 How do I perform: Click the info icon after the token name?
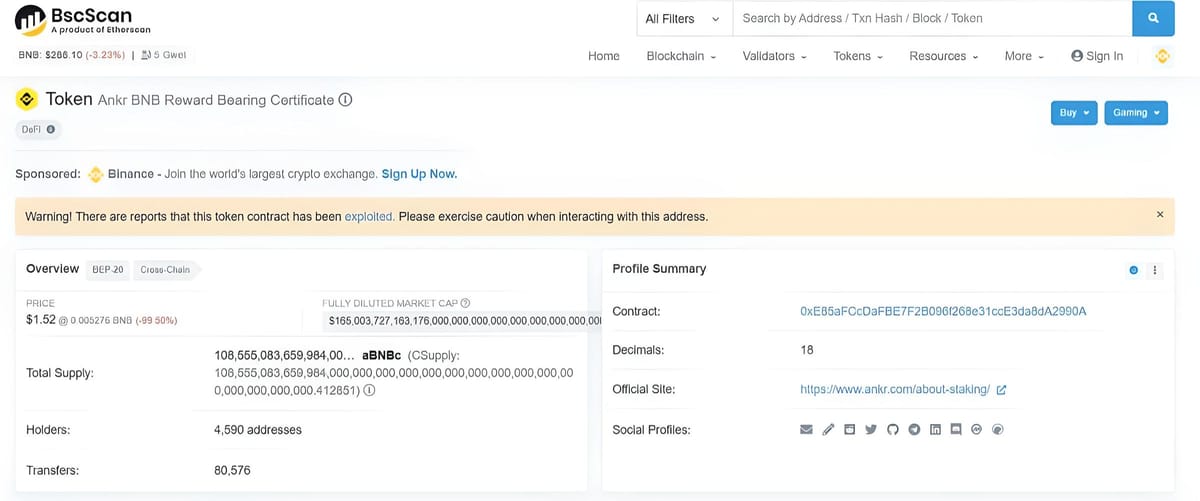(345, 100)
